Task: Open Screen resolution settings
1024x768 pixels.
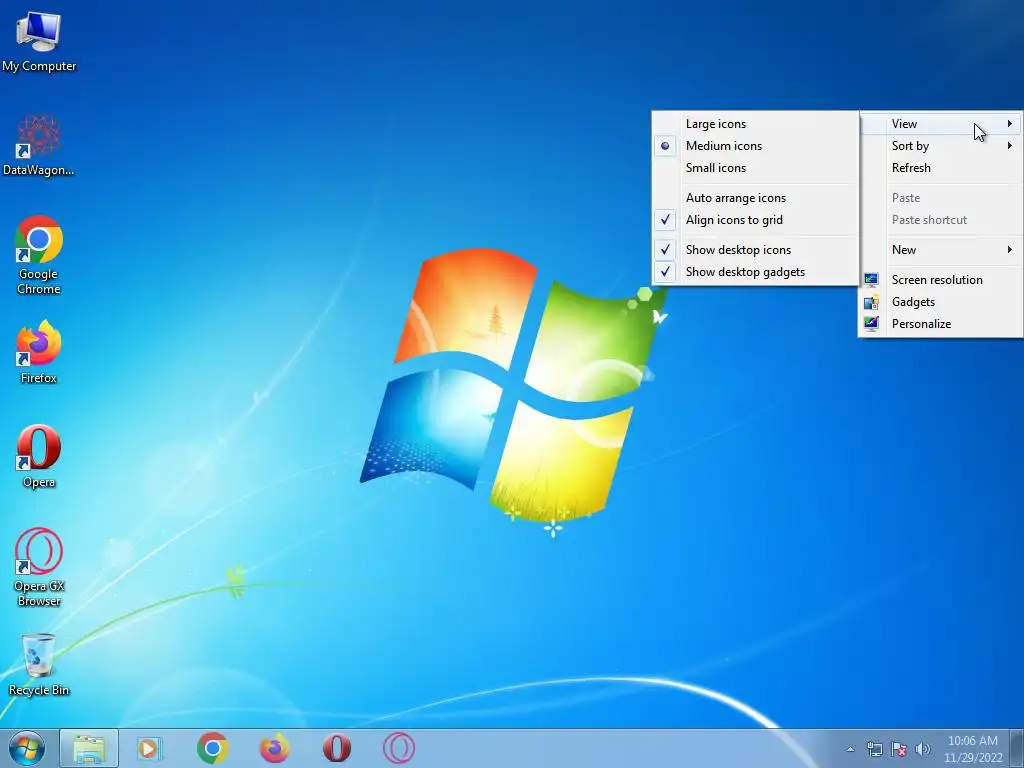Action: point(940,280)
